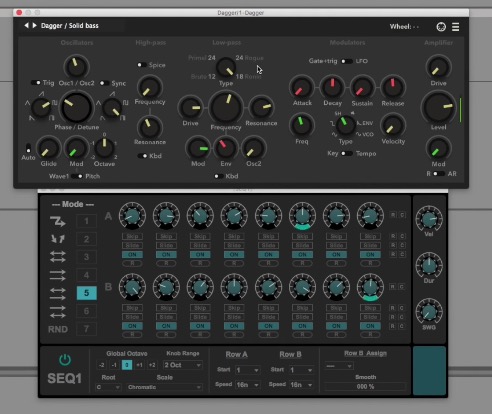492x414 pixels.
Task: Toggle the Spice switch in High-pass
Action: pos(142,65)
